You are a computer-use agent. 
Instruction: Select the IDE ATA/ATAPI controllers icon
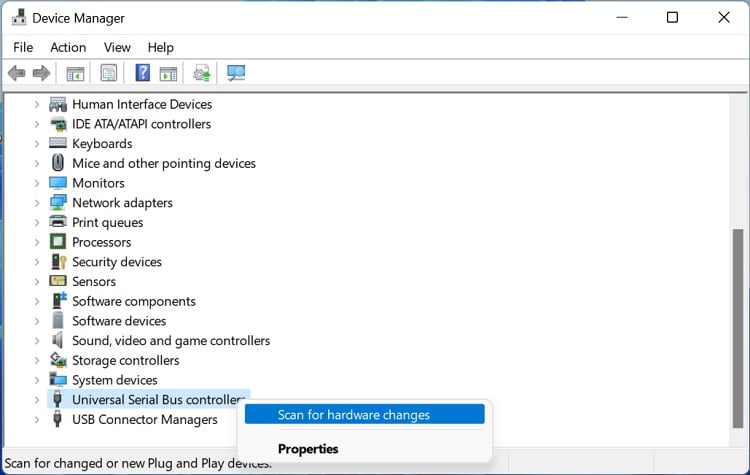[x=58, y=124]
